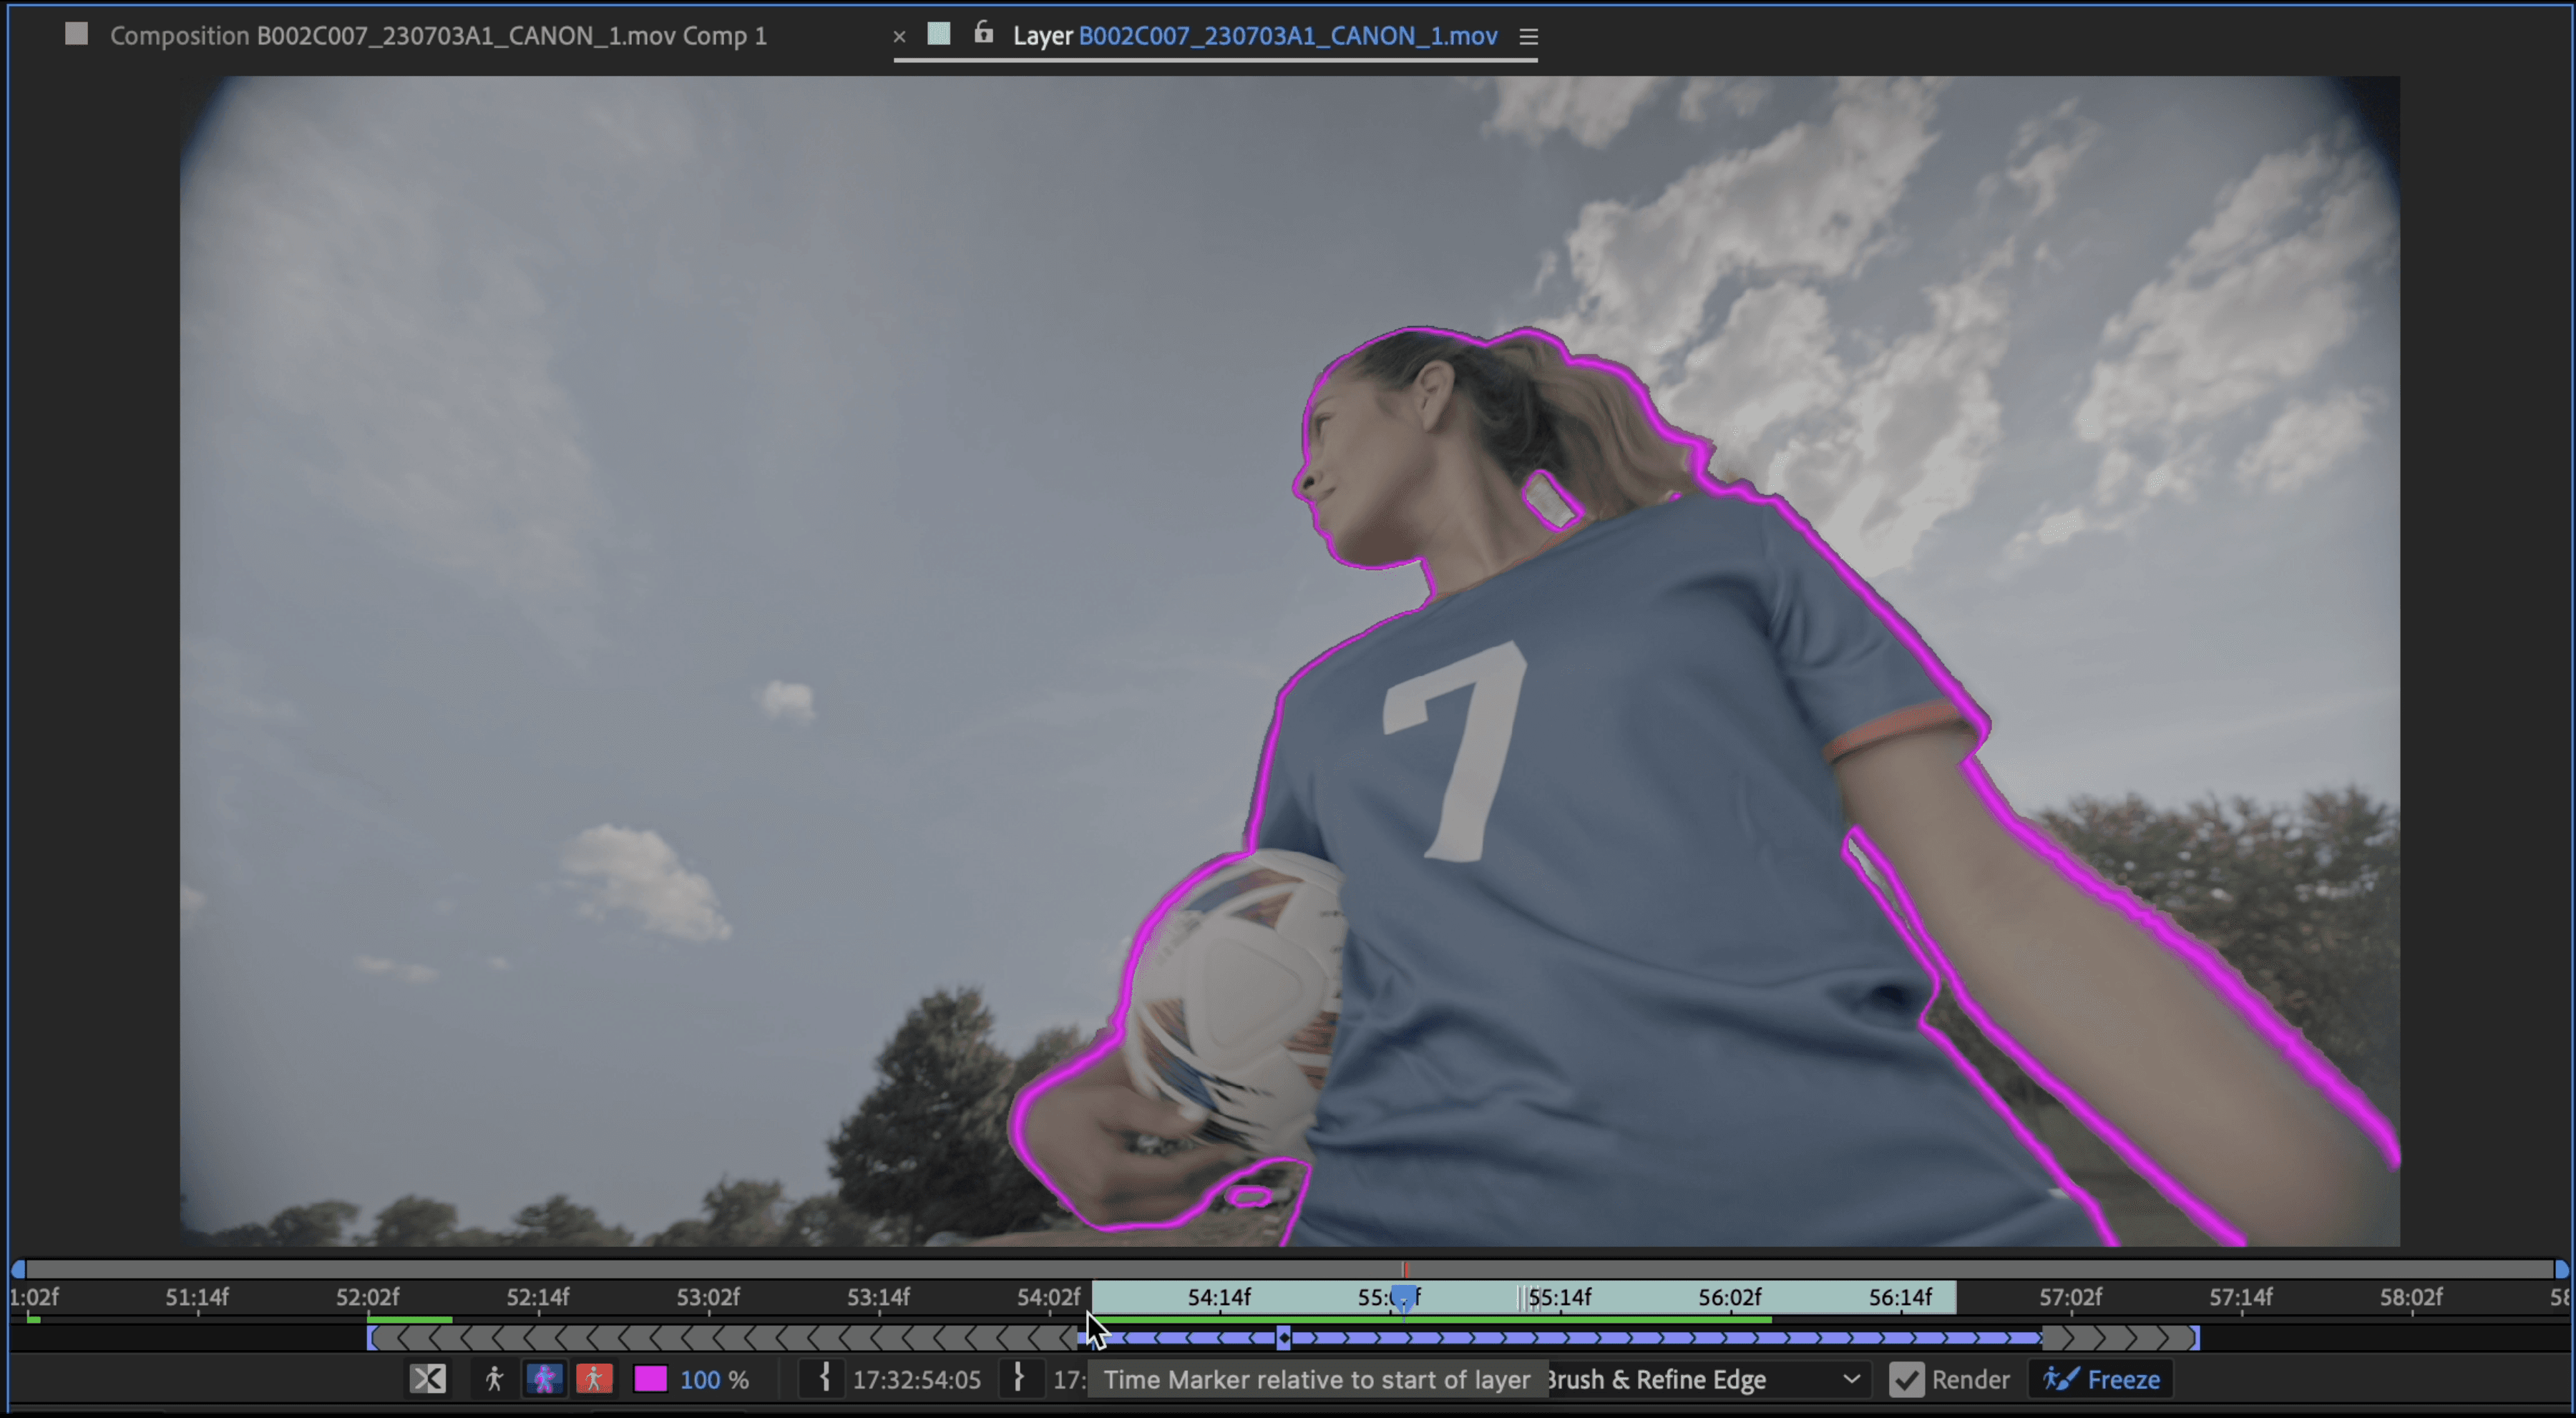2576x1418 pixels.
Task: Click the 17:32:54:05 in-point timecode
Action: (x=916, y=1380)
